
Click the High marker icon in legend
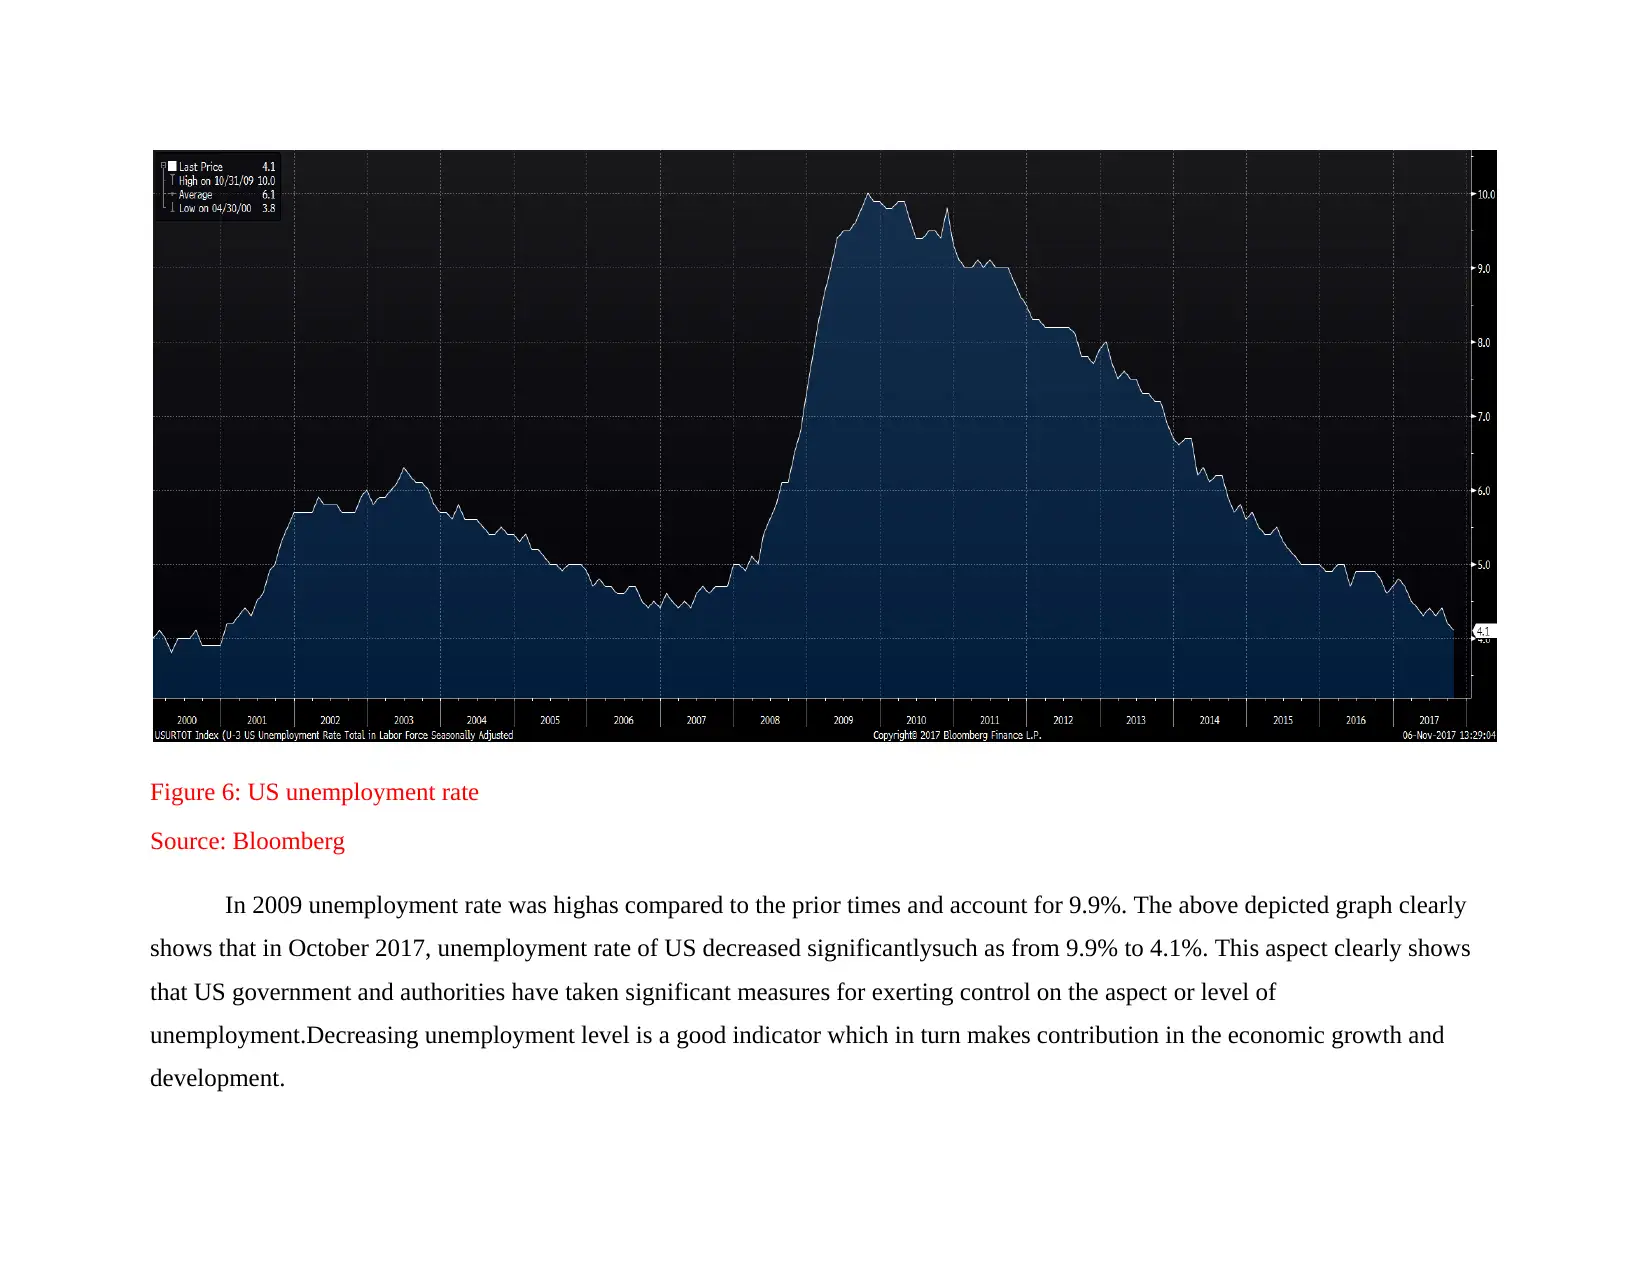(172, 181)
